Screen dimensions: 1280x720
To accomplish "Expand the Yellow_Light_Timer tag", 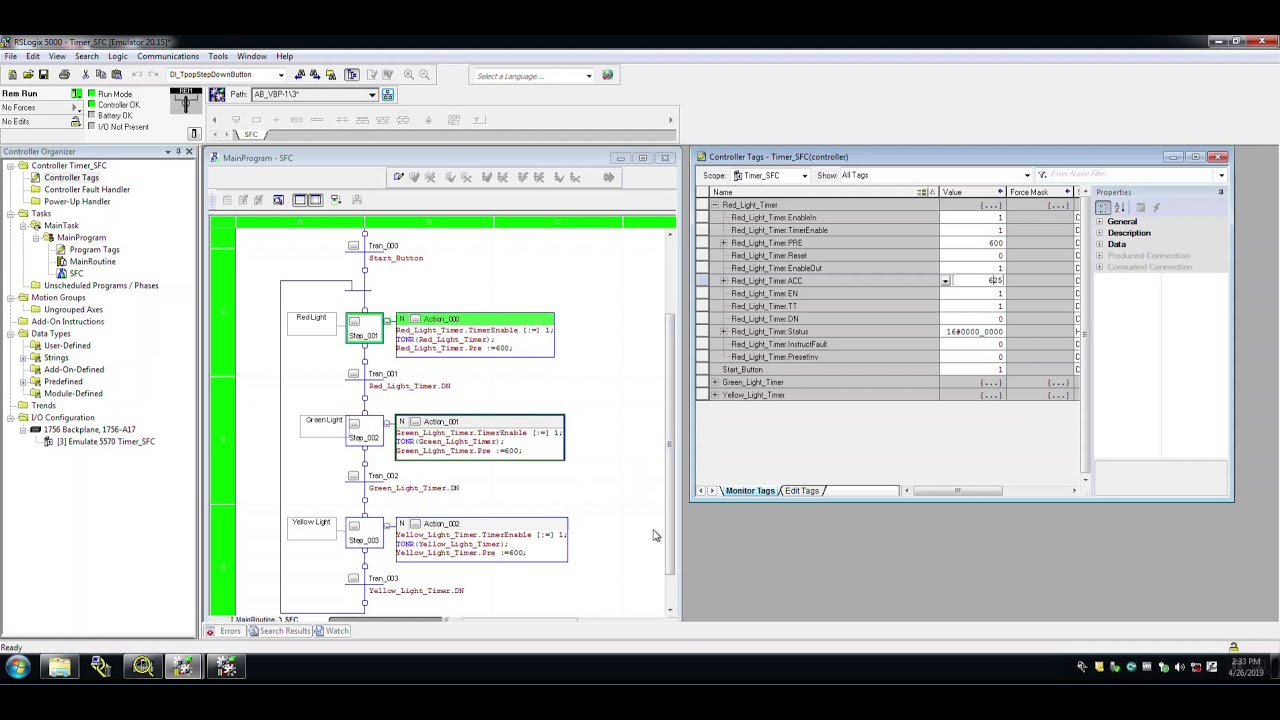I will (x=715, y=395).
